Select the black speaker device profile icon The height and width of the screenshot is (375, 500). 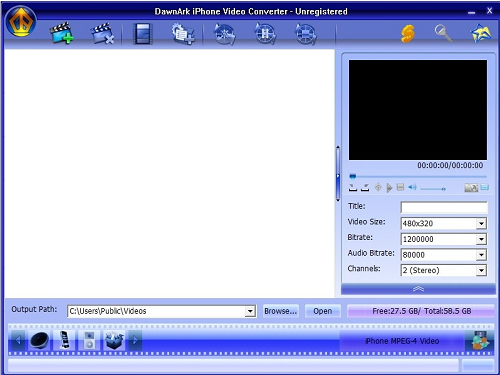[x=40, y=341]
